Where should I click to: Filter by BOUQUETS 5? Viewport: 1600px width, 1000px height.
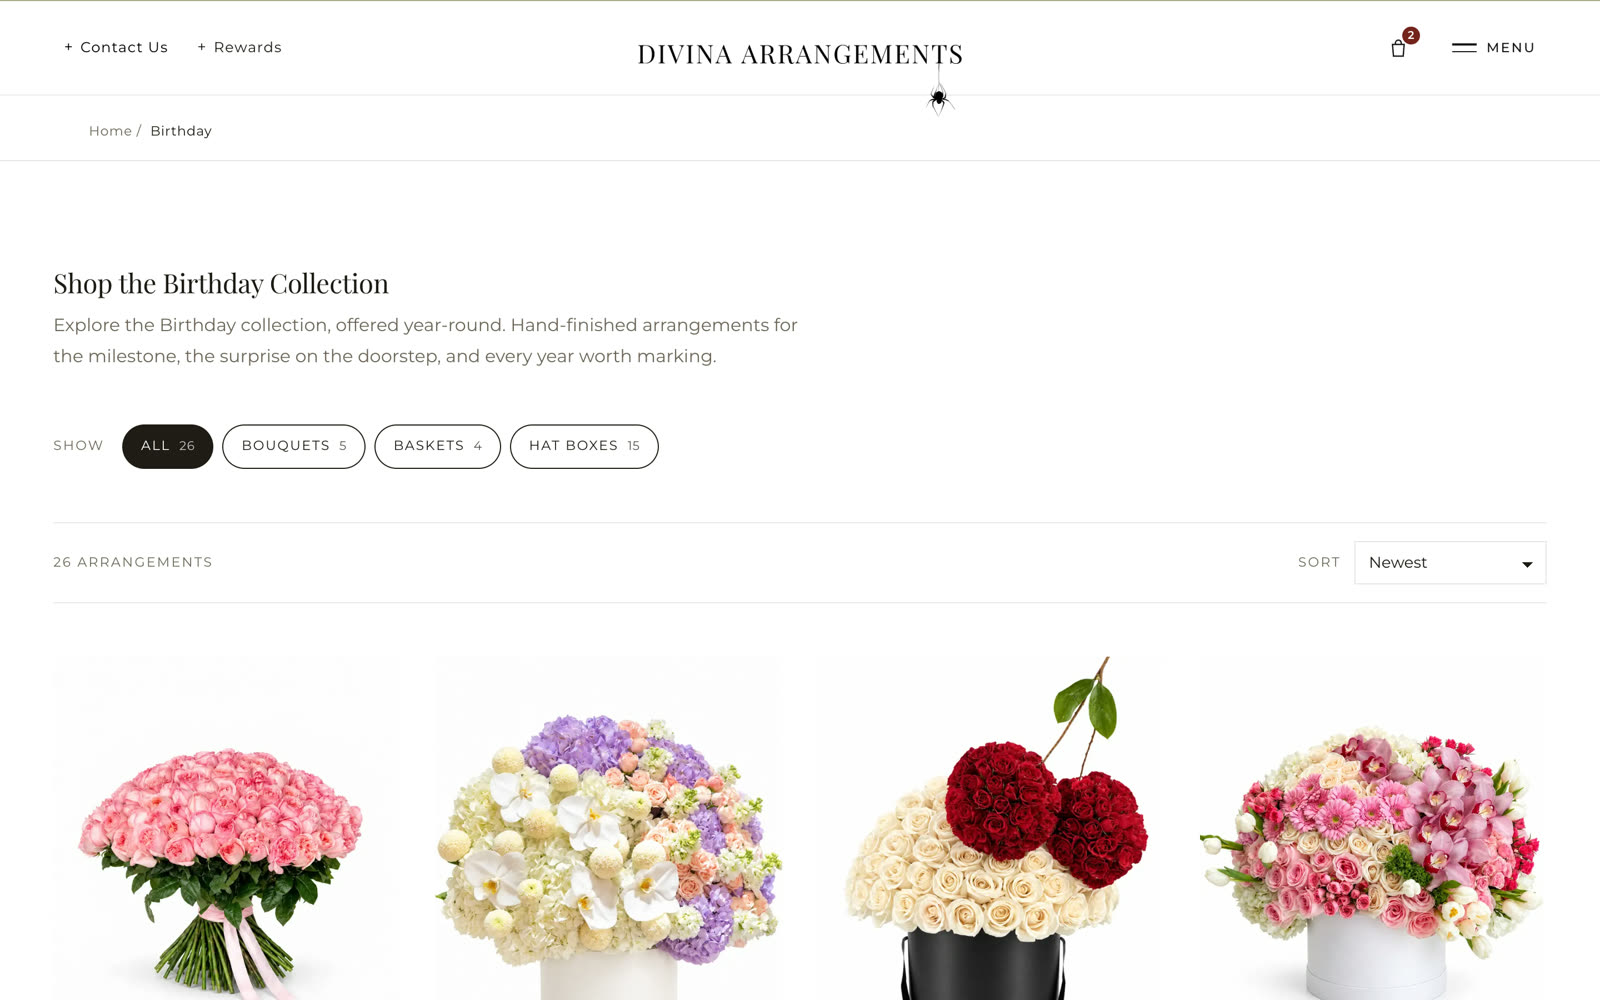tap(294, 446)
